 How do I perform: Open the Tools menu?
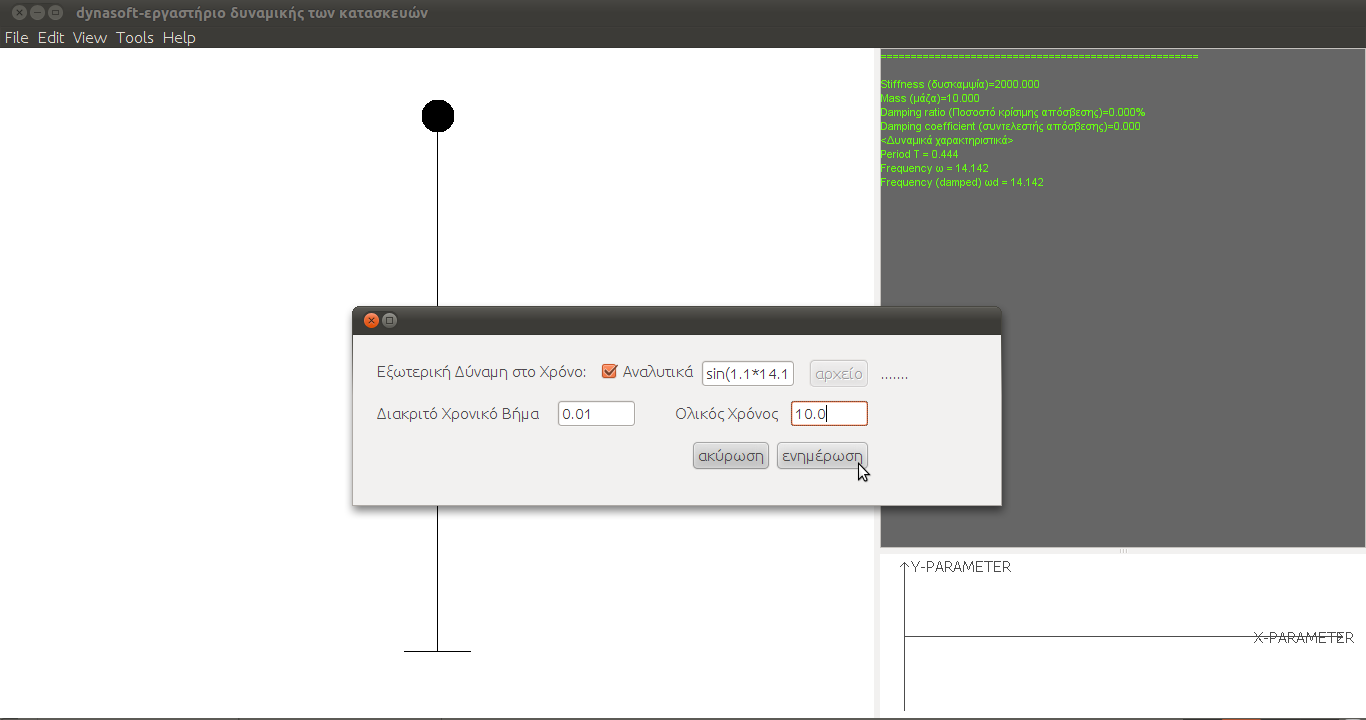pyautogui.click(x=135, y=37)
